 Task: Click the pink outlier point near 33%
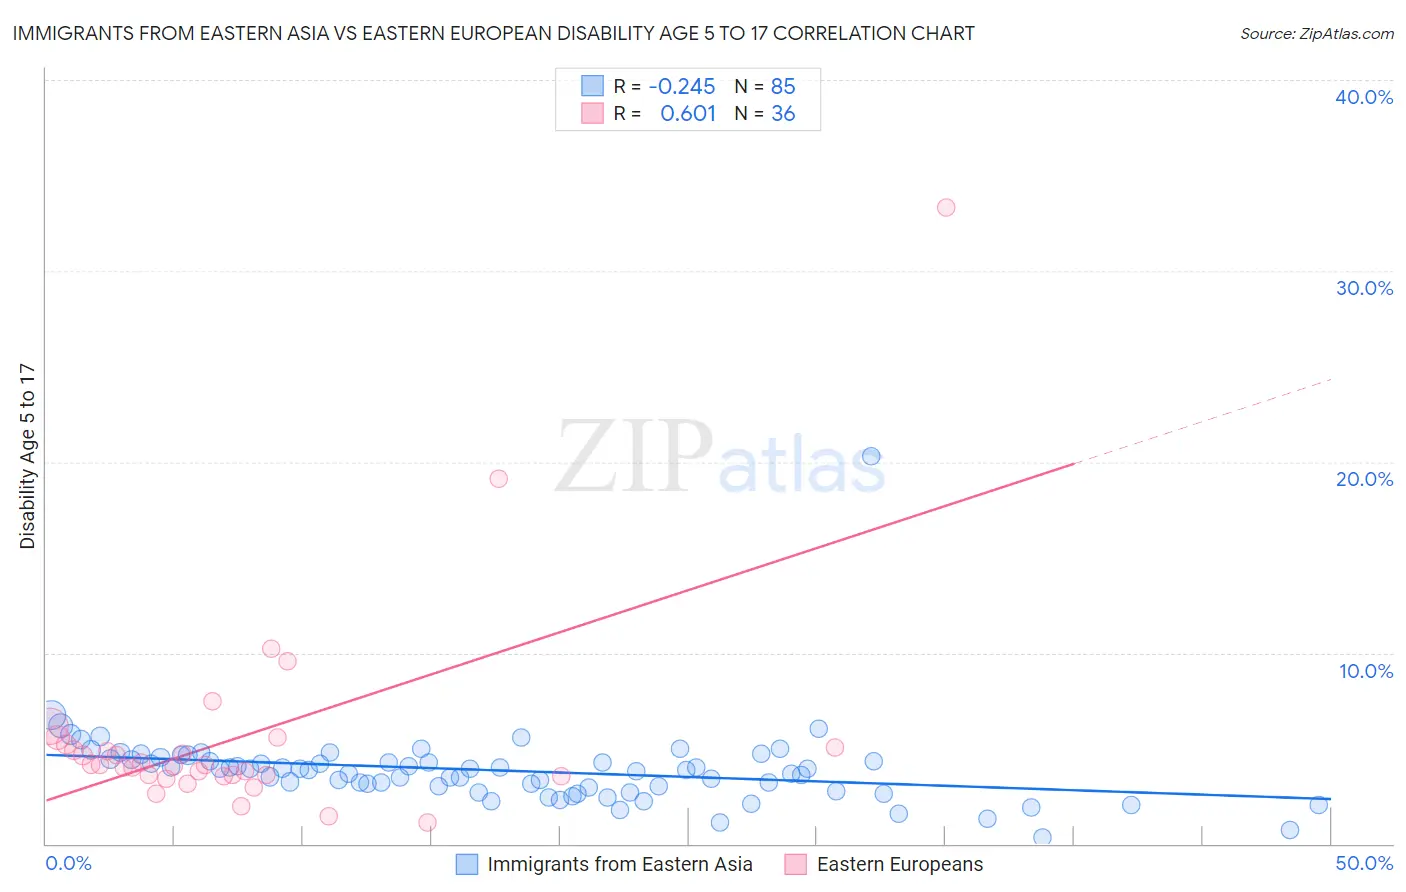click(946, 207)
